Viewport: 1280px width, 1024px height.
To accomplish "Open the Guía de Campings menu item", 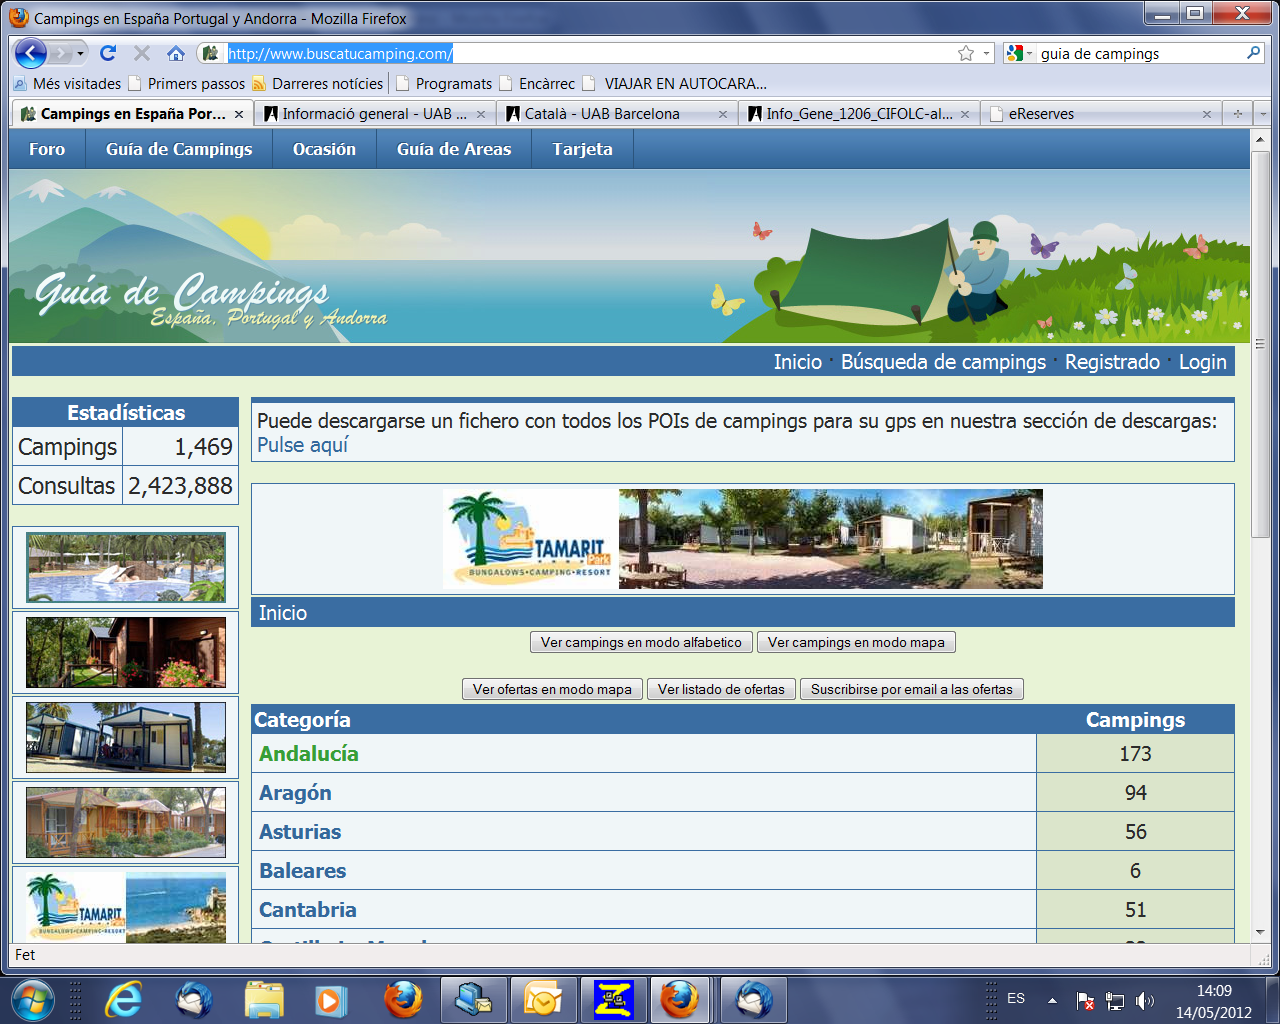I will tap(179, 149).
